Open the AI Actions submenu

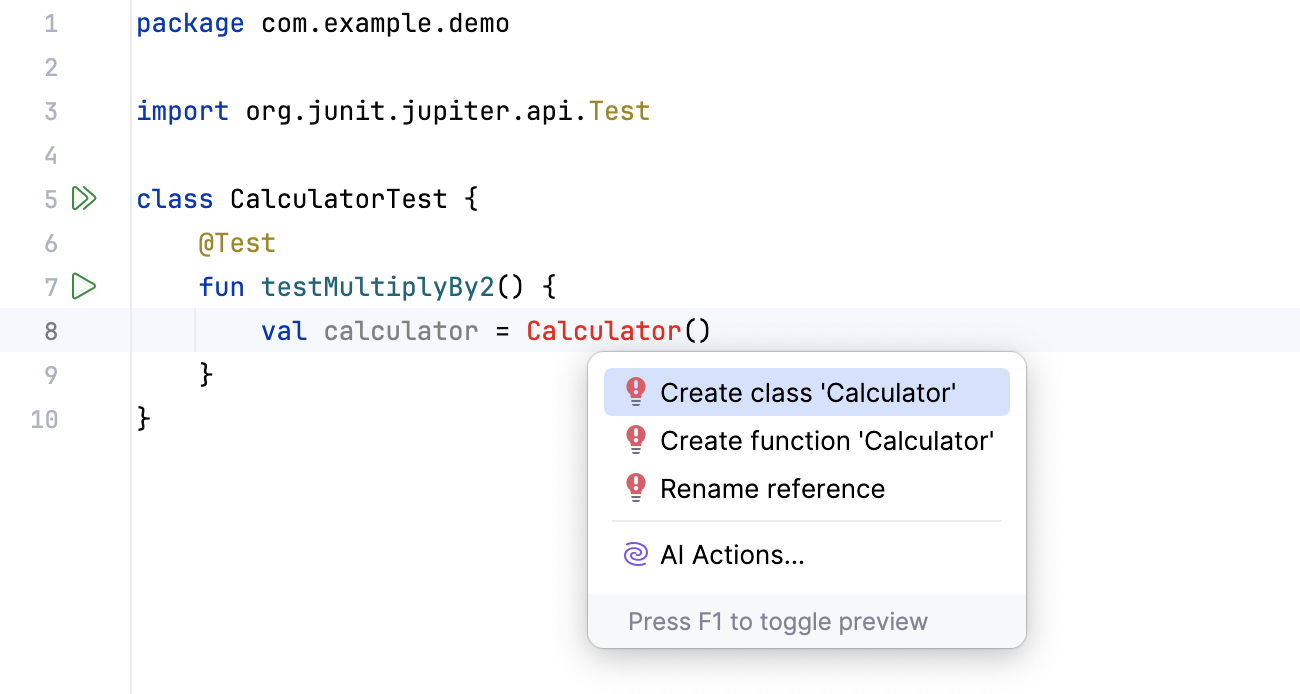tap(732, 555)
